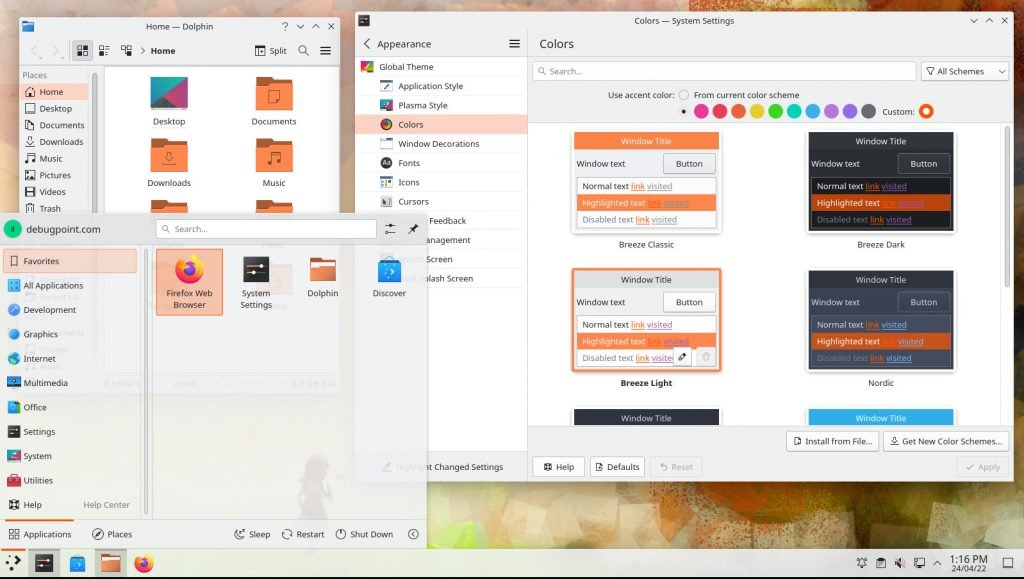Click the color scheme Search field
Screen dimensions: 1024x579
(724, 71)
